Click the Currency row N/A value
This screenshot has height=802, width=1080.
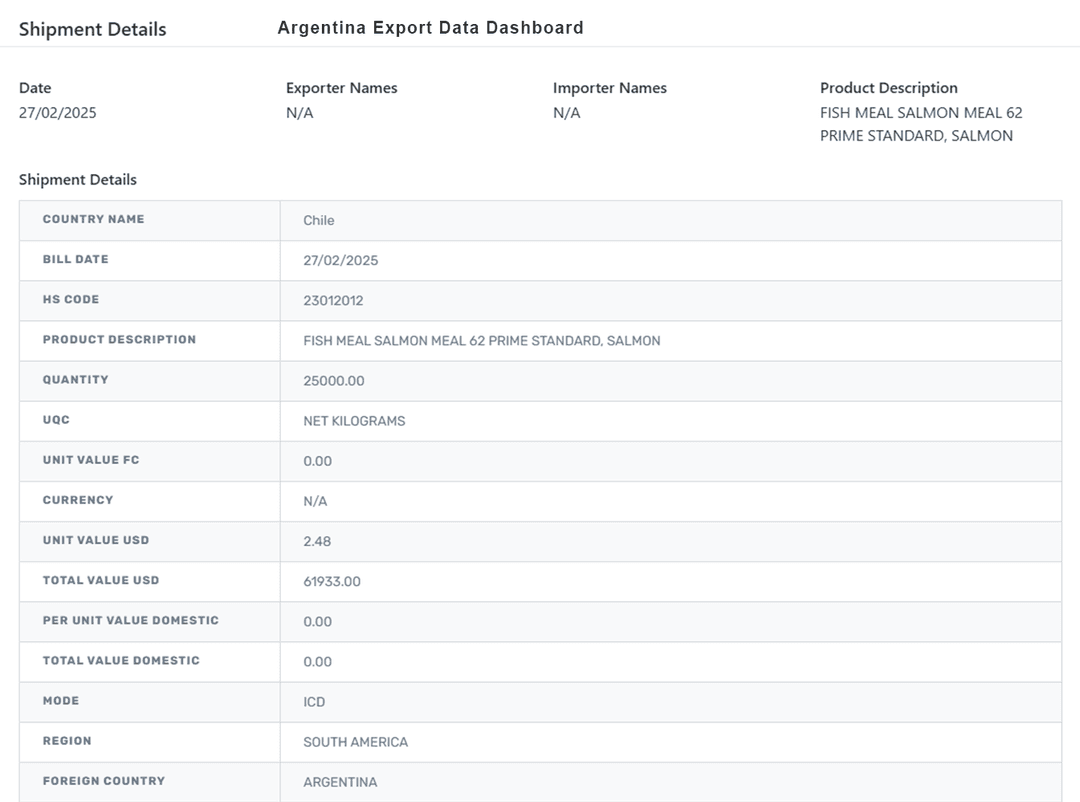pyautogui.click(x=315, y=501)
